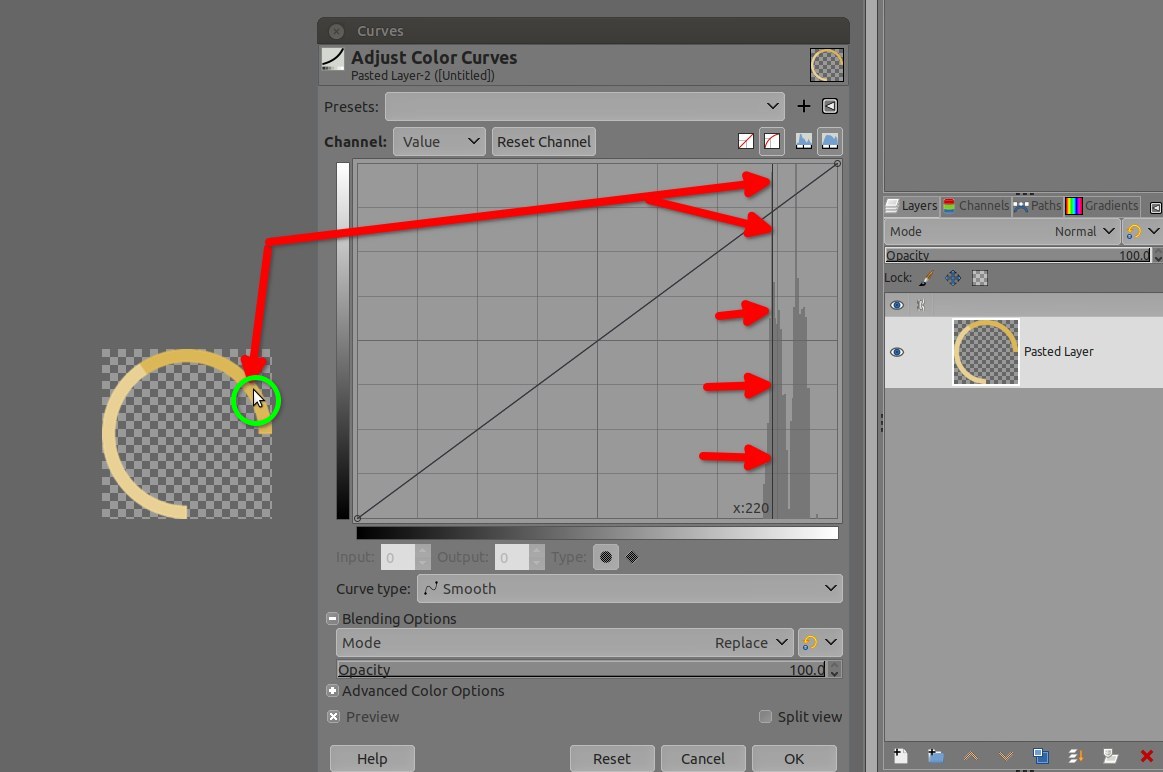
Task: Toggle lock alpha channel
Action: click(980, 277)
